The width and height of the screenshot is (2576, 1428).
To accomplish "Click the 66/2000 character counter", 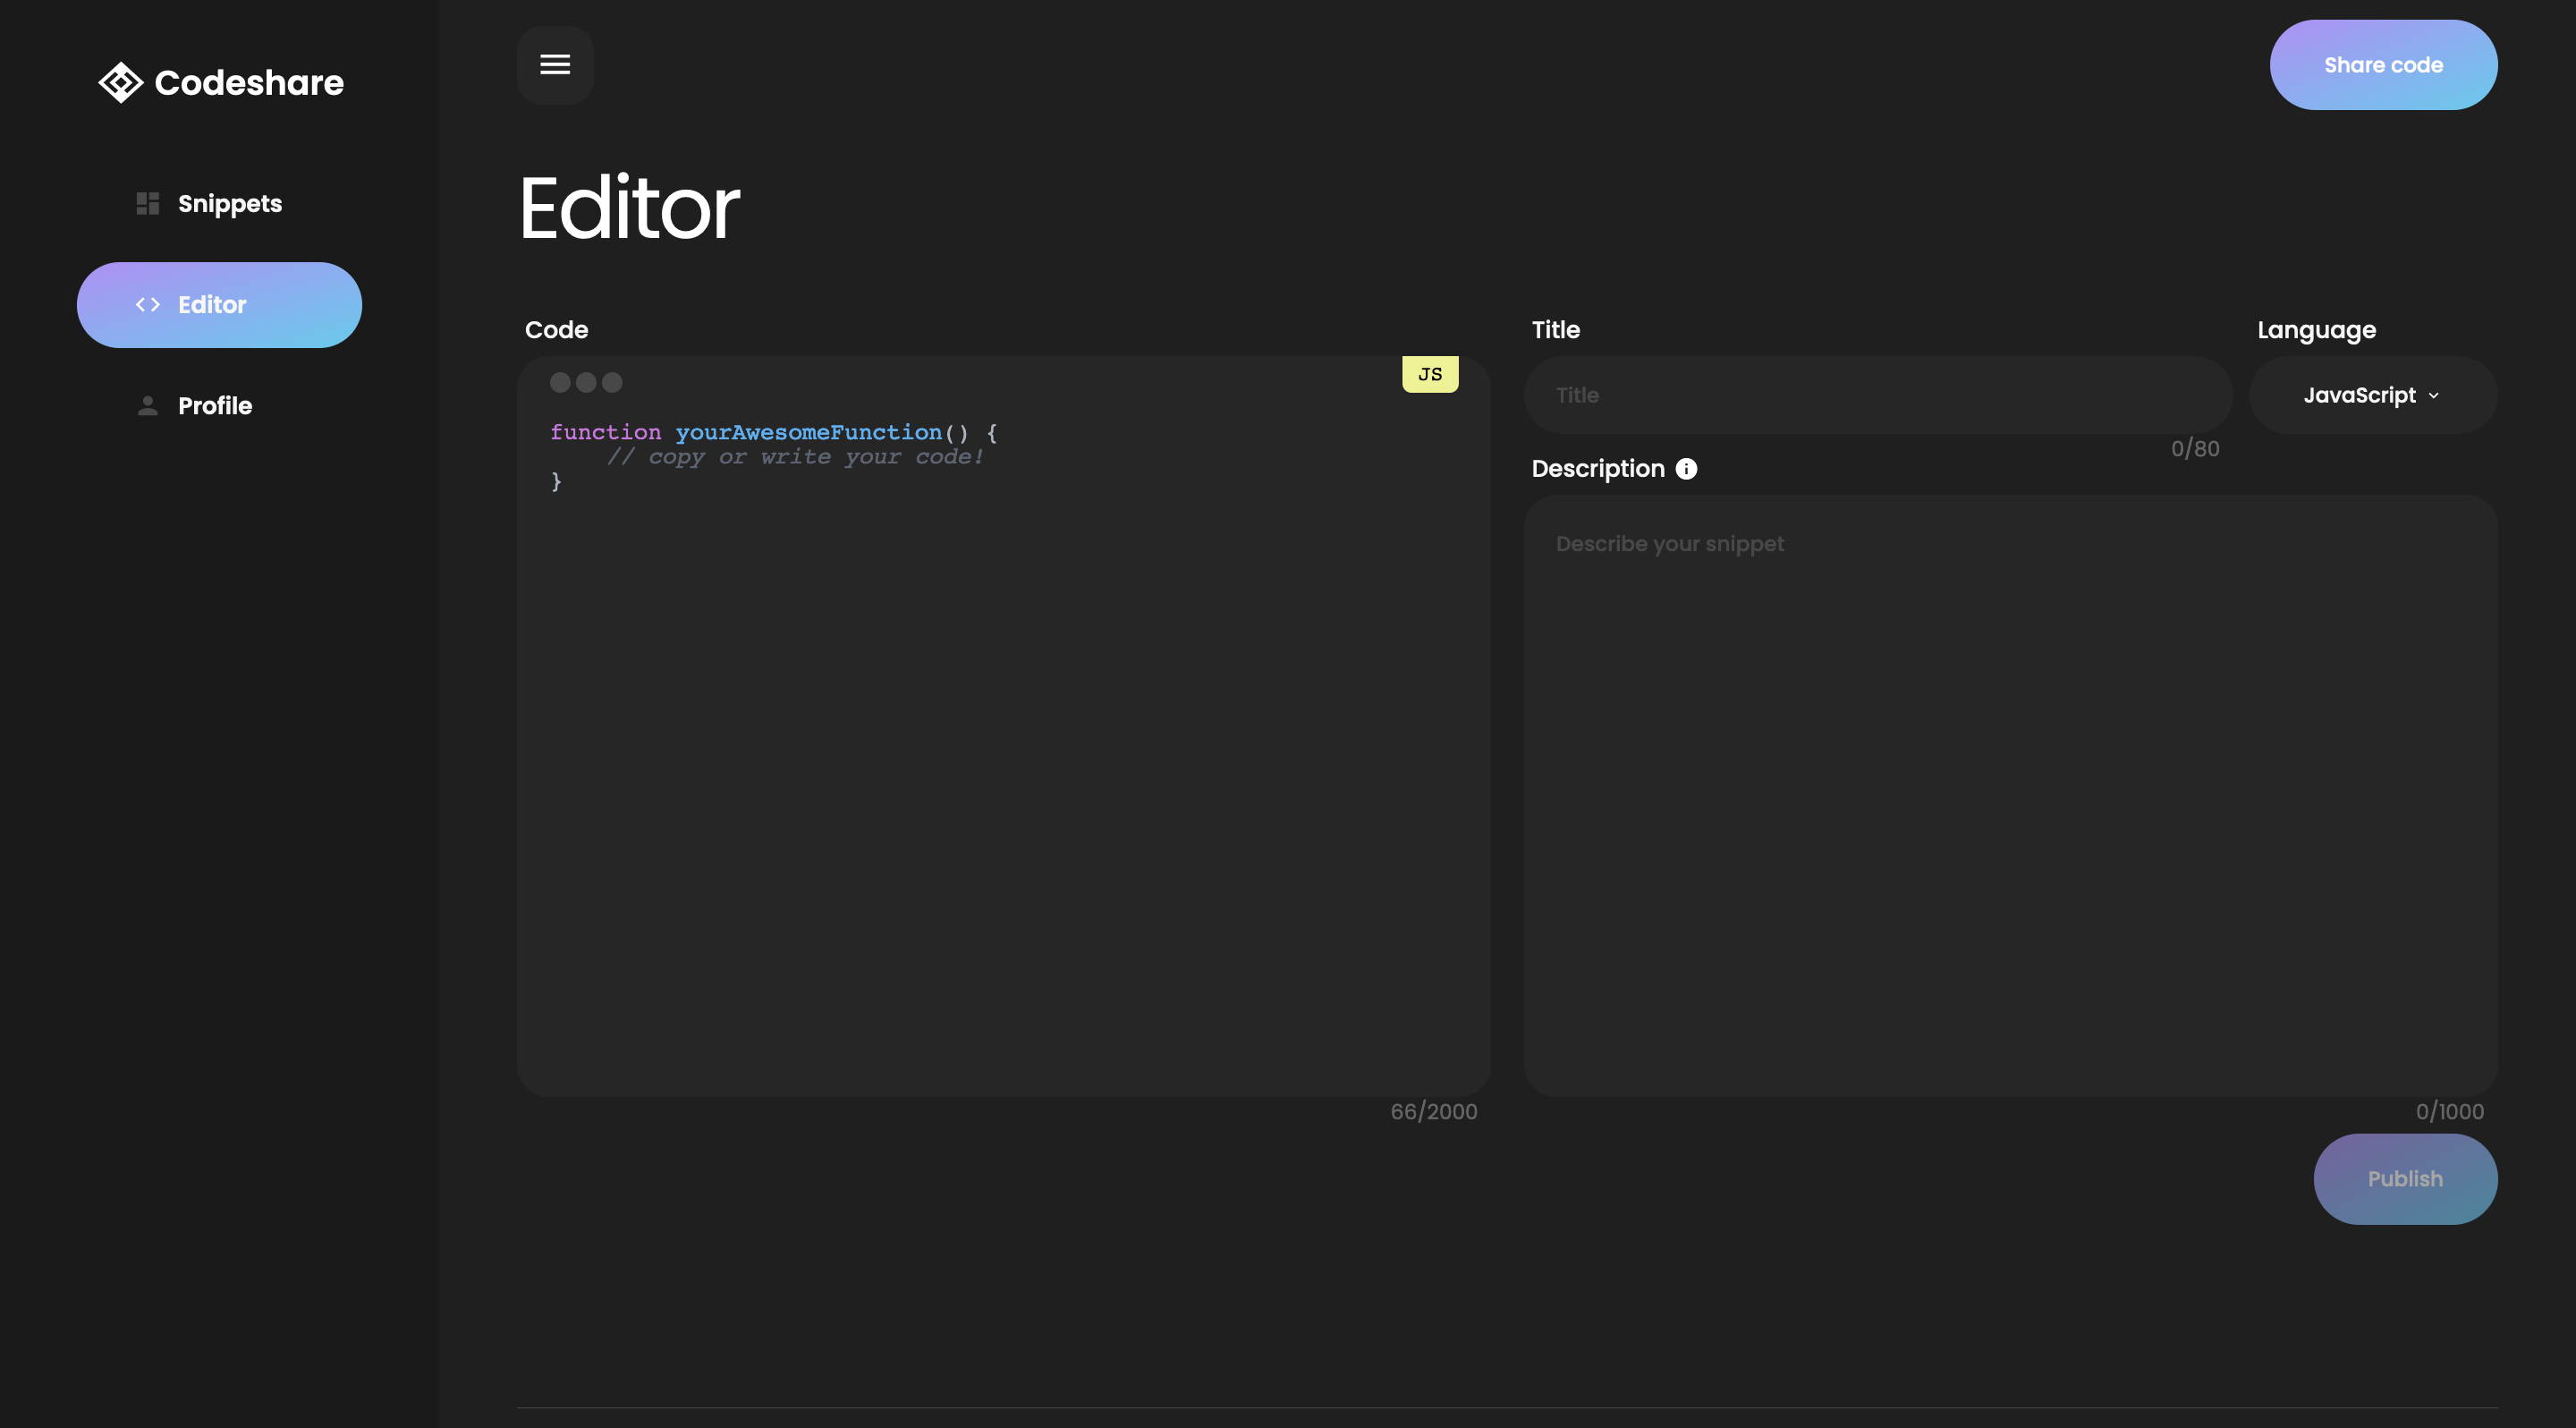I will click(x=1433, y=1110).
